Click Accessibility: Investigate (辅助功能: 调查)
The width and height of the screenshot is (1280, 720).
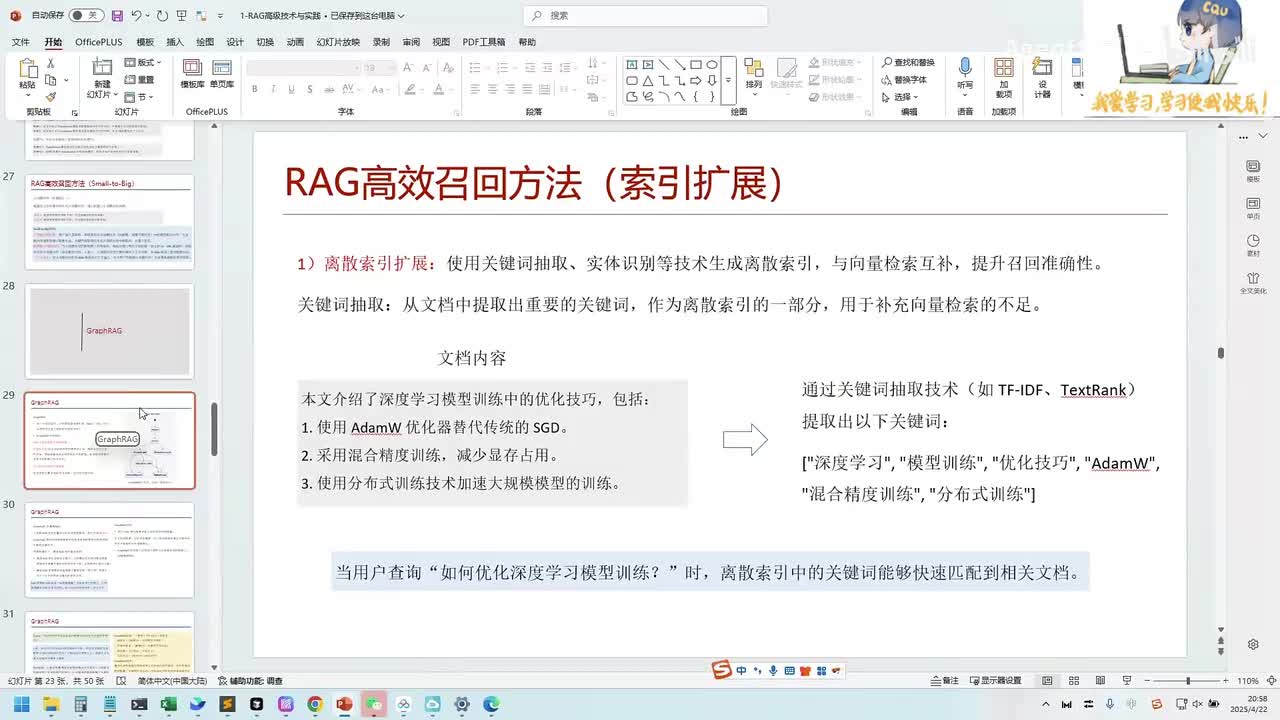click(250, 680)
